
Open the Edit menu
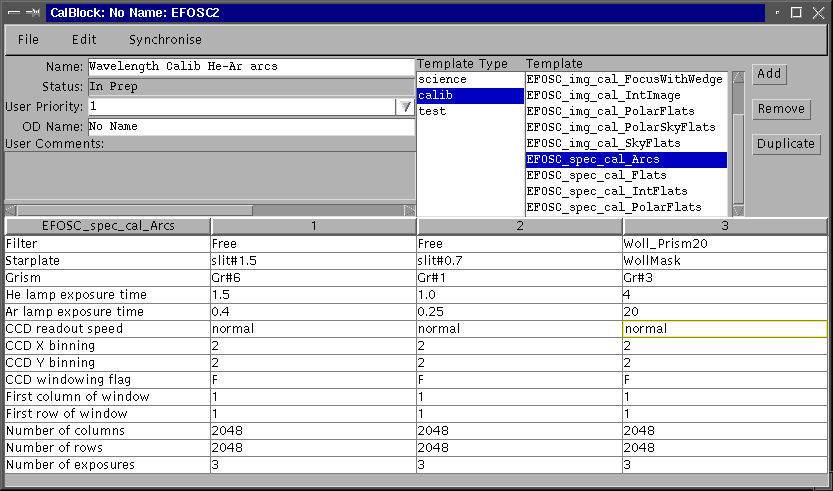point(84,39)
